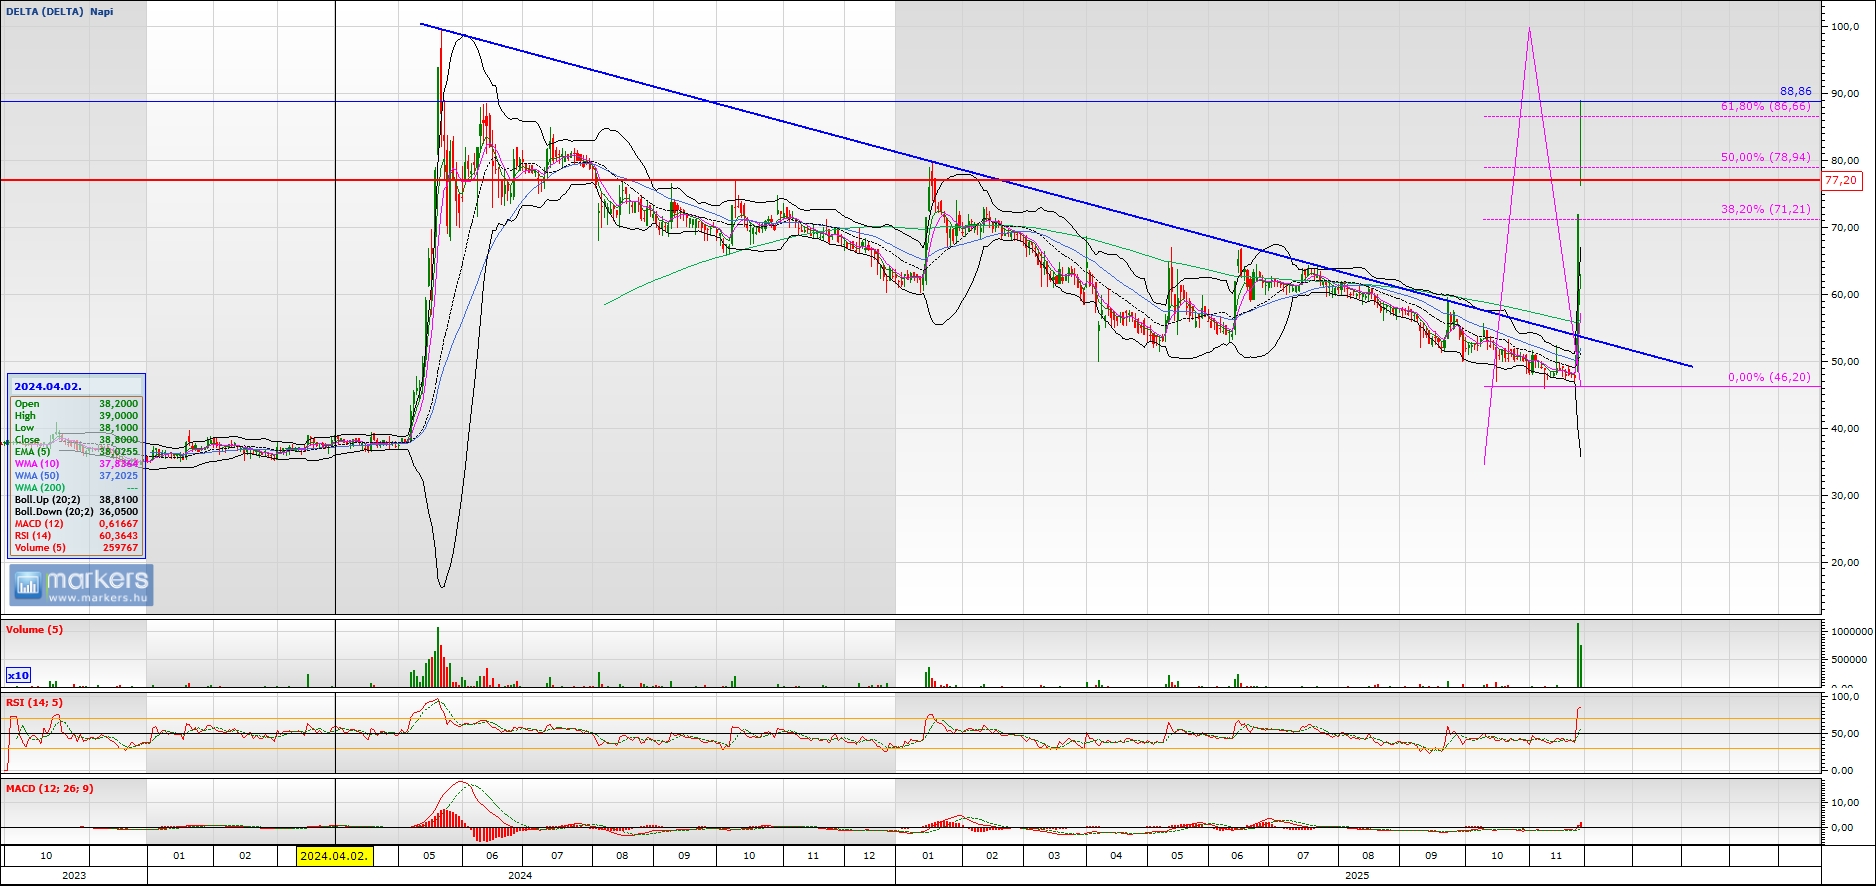Click the red 77,20 price tag

1840,181
